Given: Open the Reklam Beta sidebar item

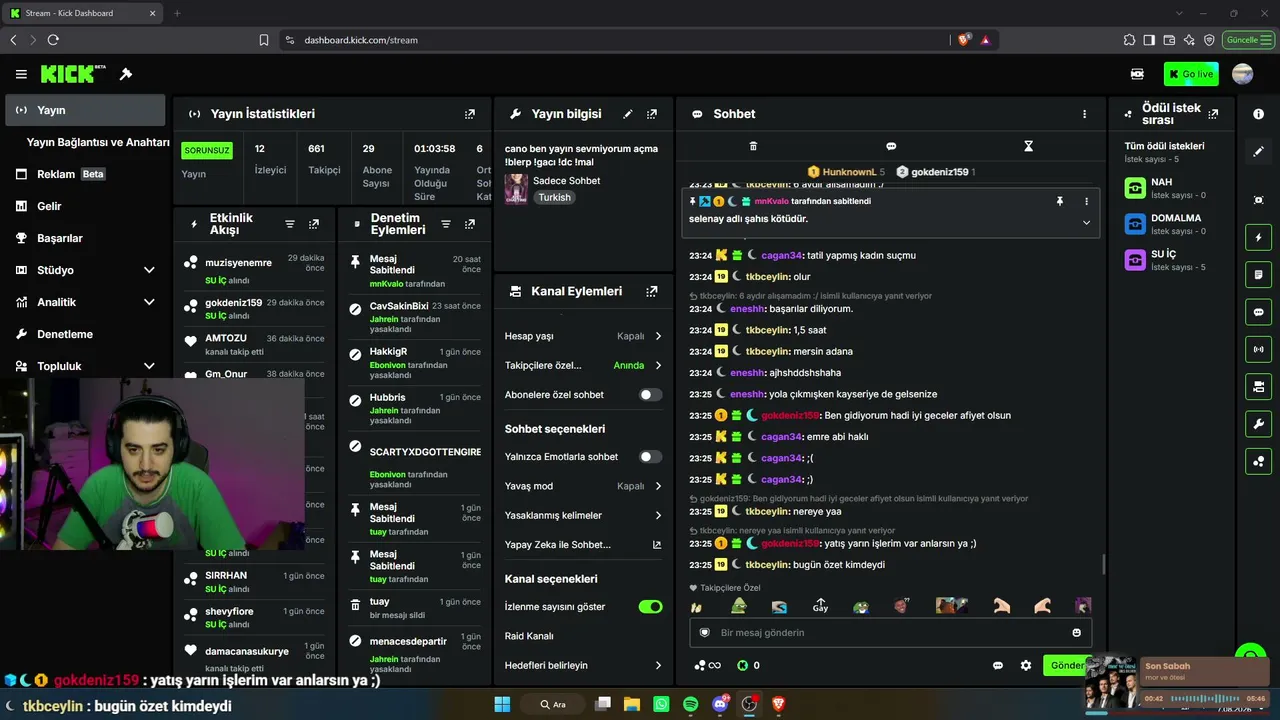Looking at the screenshot, I should (x=85, y=174).
